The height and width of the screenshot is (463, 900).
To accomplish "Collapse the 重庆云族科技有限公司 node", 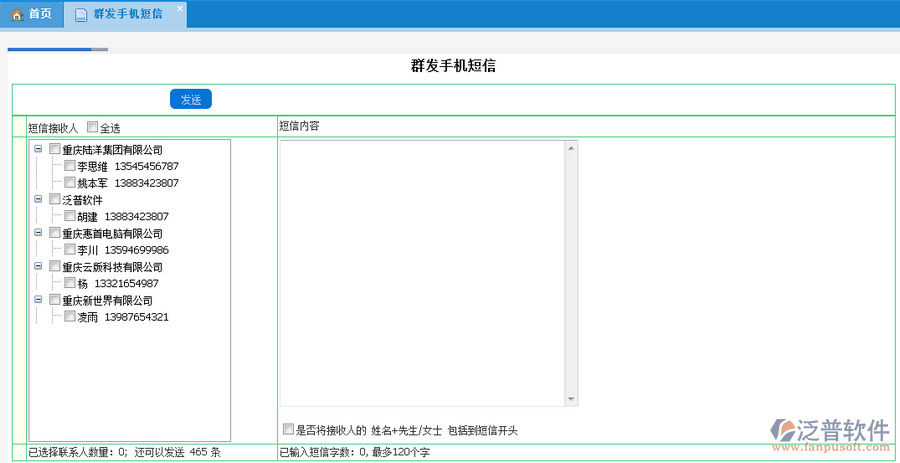I will pos(38,267).
